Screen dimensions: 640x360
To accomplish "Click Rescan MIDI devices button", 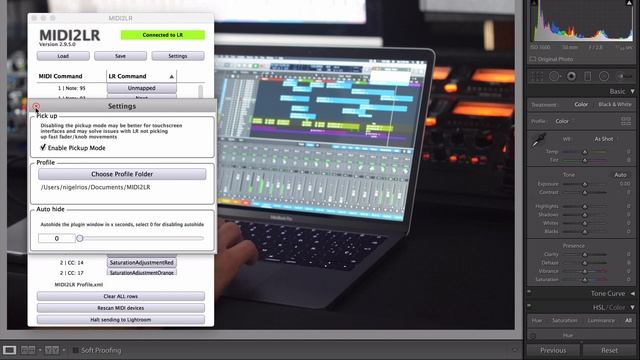I will (121, 308).
